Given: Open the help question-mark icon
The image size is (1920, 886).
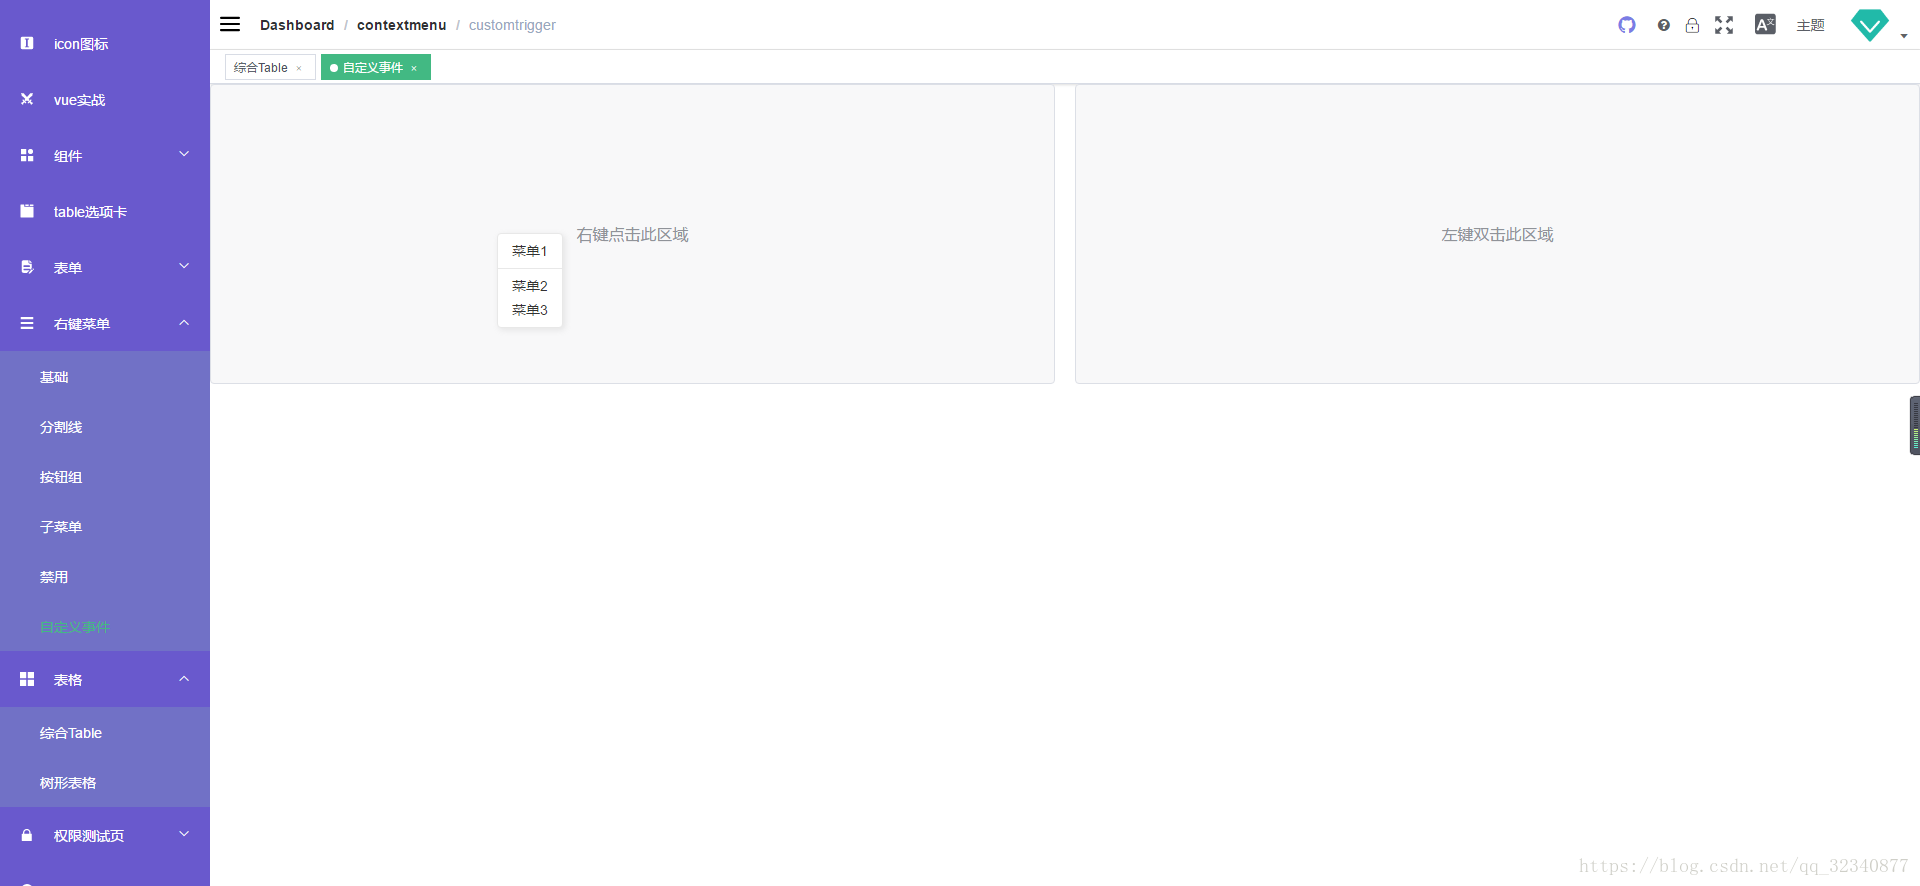Looking at the screenshot, I should pos(1663,25).
